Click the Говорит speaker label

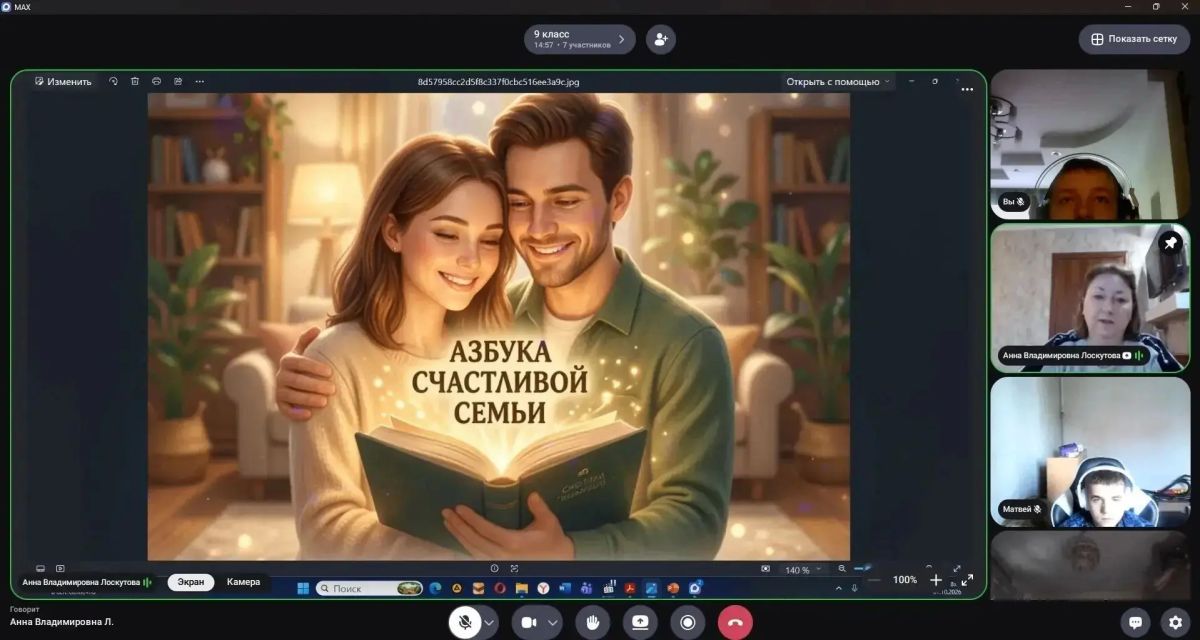point(25,609)
